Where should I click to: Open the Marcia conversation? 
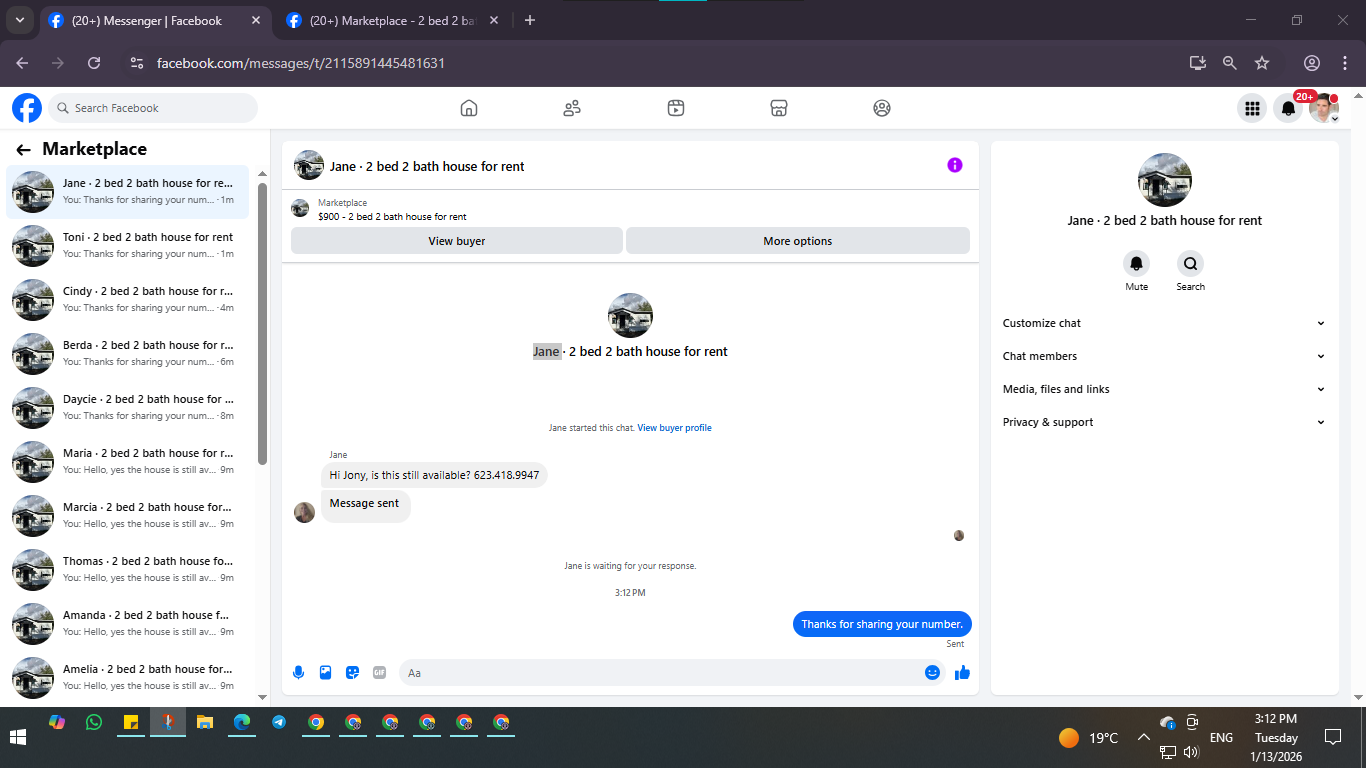click(128, 515)
